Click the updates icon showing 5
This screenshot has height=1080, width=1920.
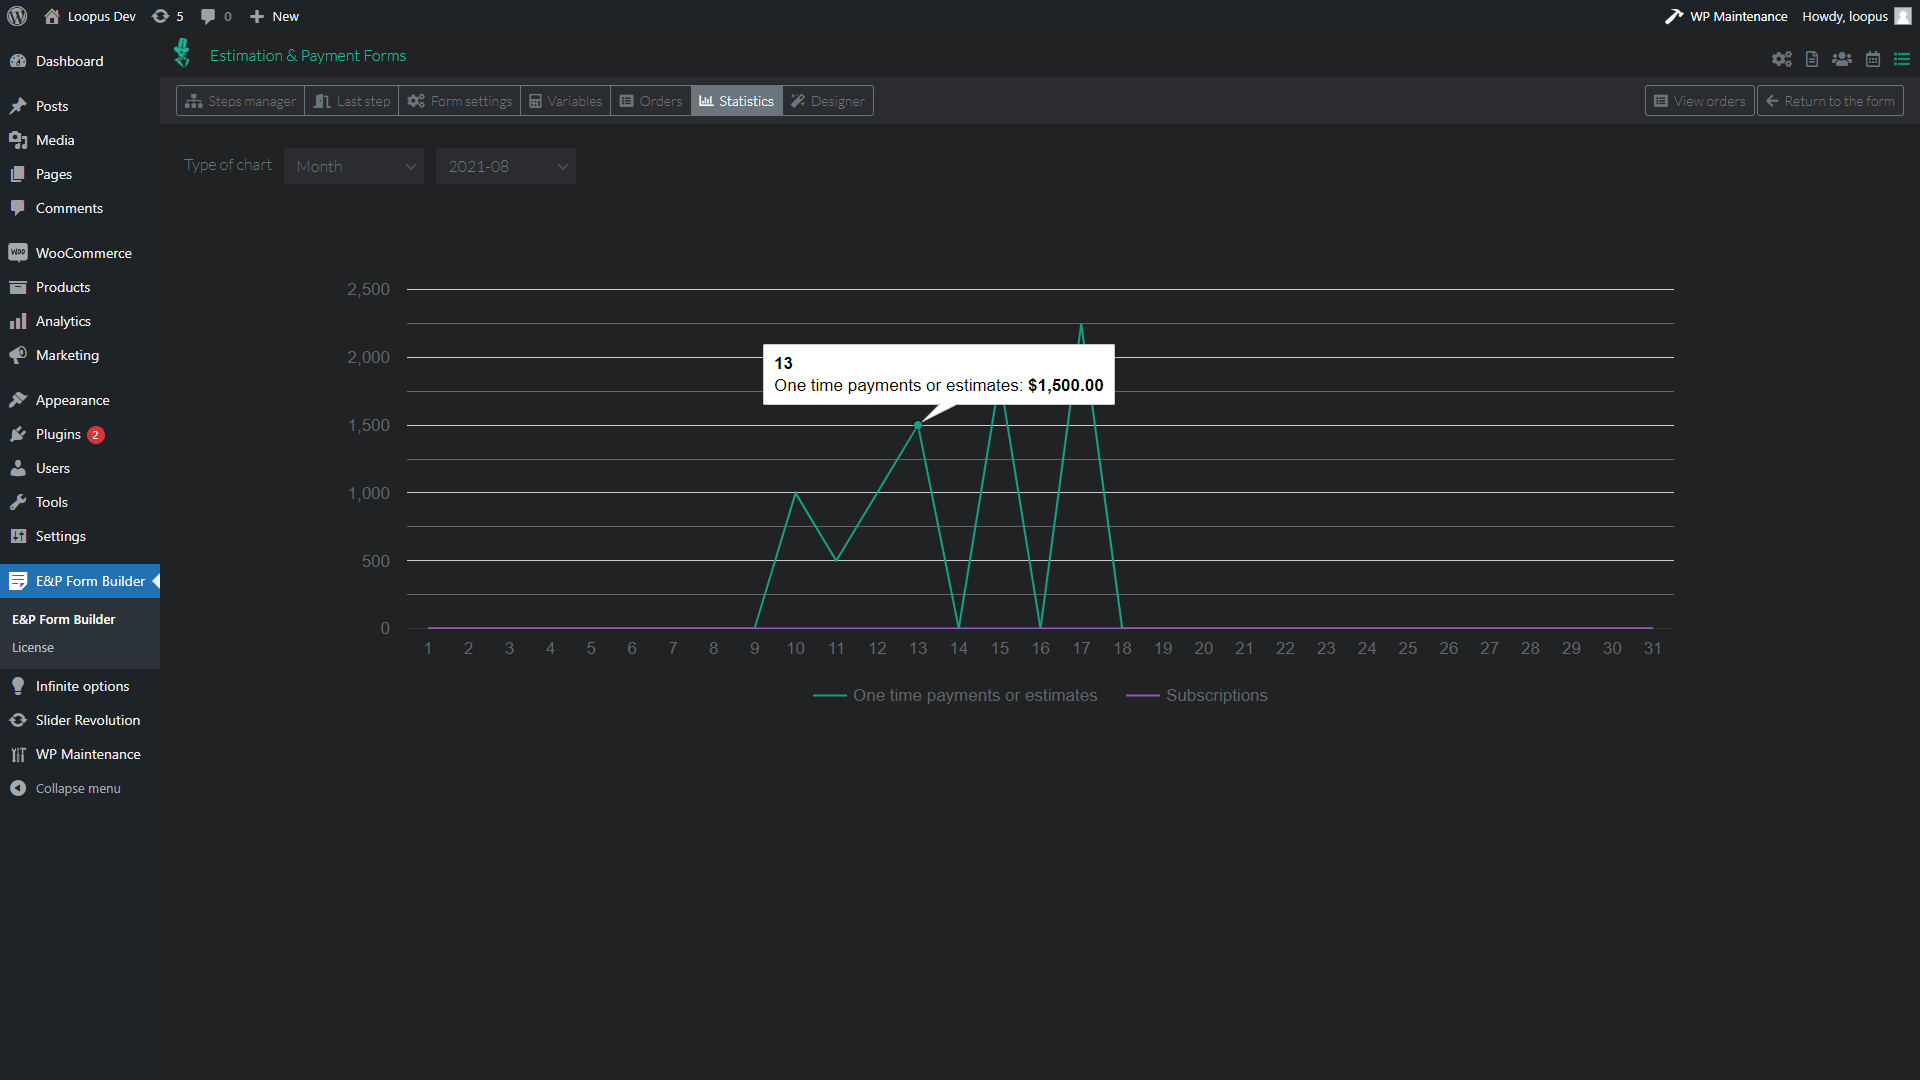[167, 16]
